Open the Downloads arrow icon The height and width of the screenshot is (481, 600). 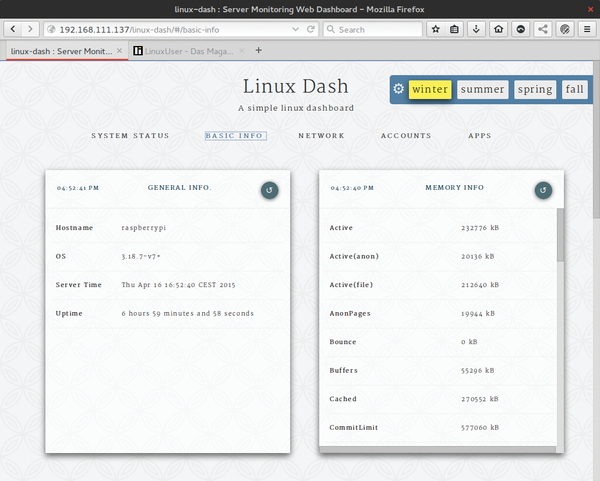point(476,29)
